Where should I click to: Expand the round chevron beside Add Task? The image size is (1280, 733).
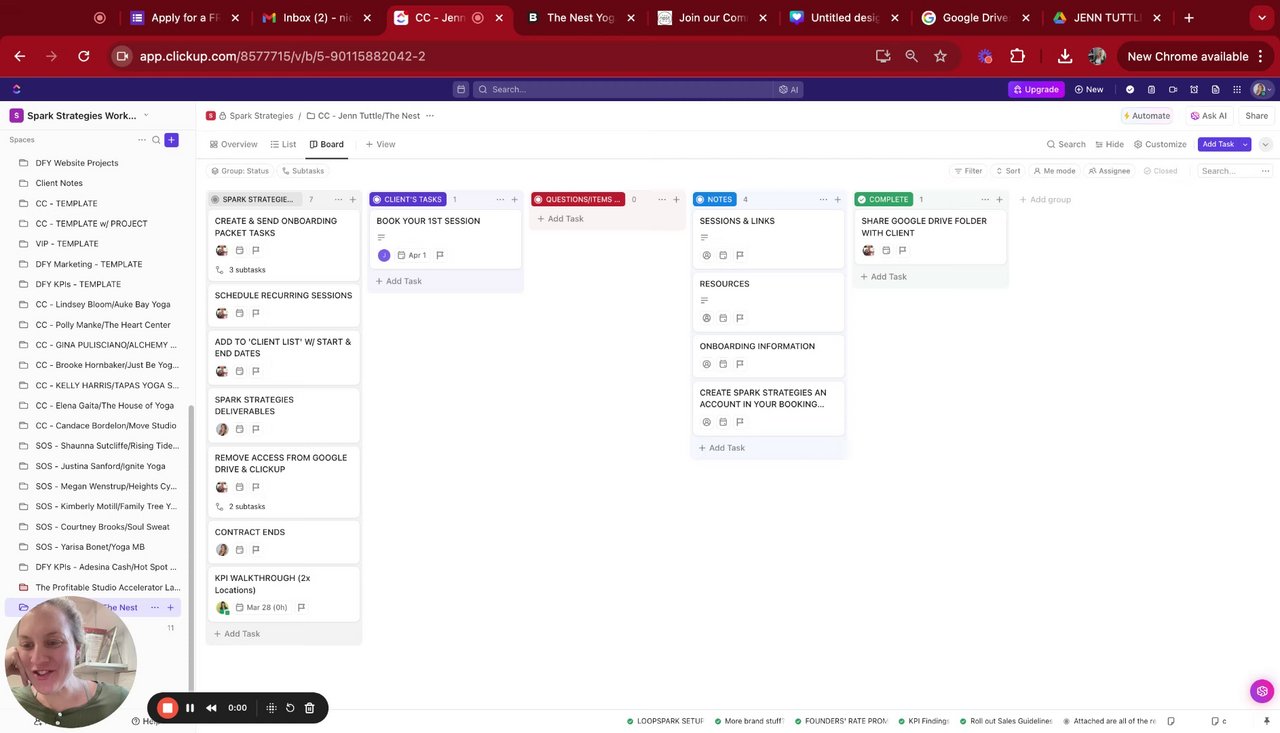coord(1265,144)
